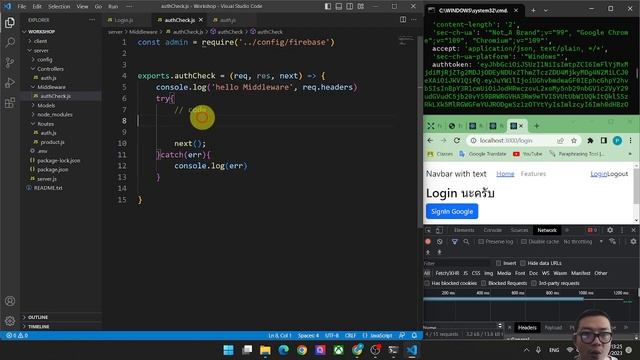
Task: Toggle the primary side bar layout icon
Action: point(328,7)
